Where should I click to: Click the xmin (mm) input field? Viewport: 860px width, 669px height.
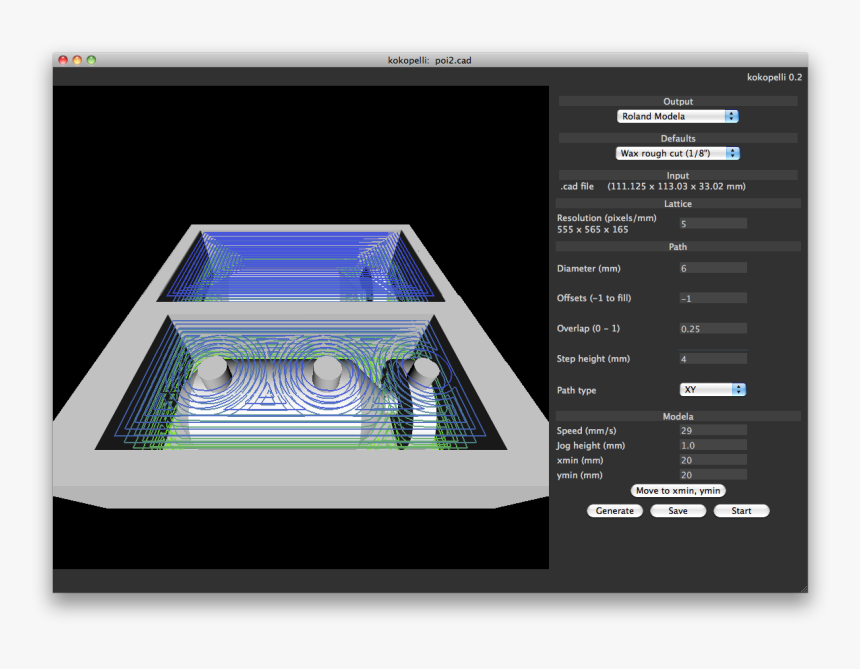[712, 460]
